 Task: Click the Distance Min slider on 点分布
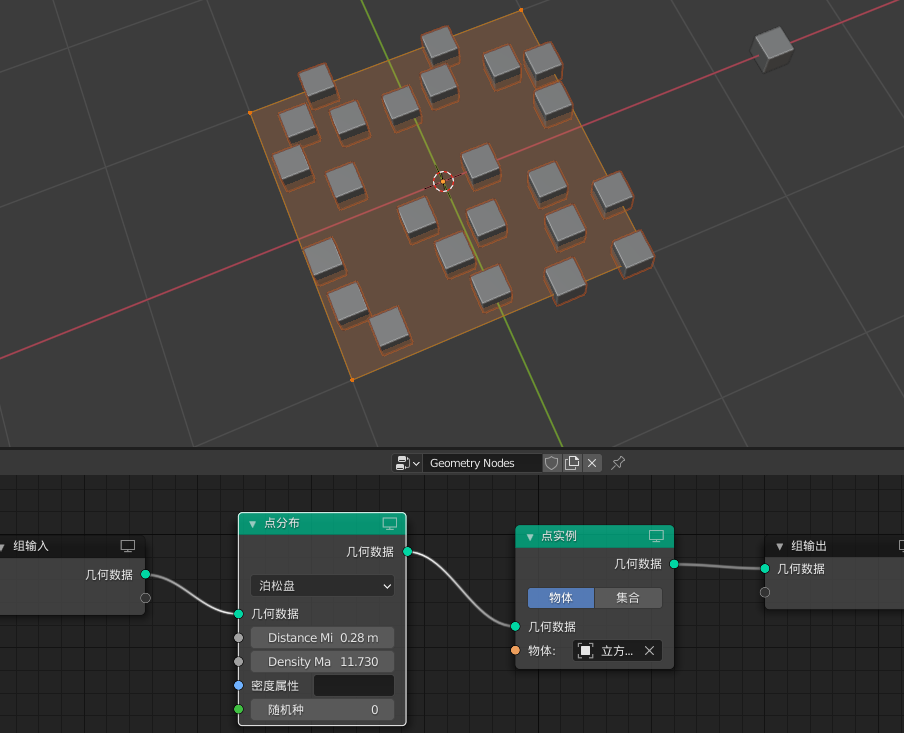pos(322,637)
